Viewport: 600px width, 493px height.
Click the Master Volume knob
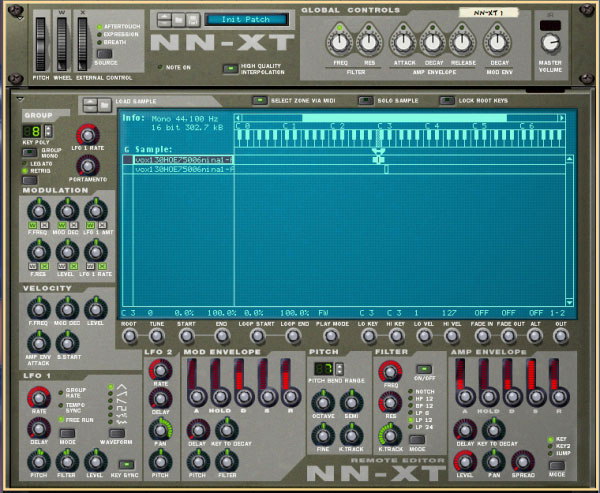(x=550, y=42)
